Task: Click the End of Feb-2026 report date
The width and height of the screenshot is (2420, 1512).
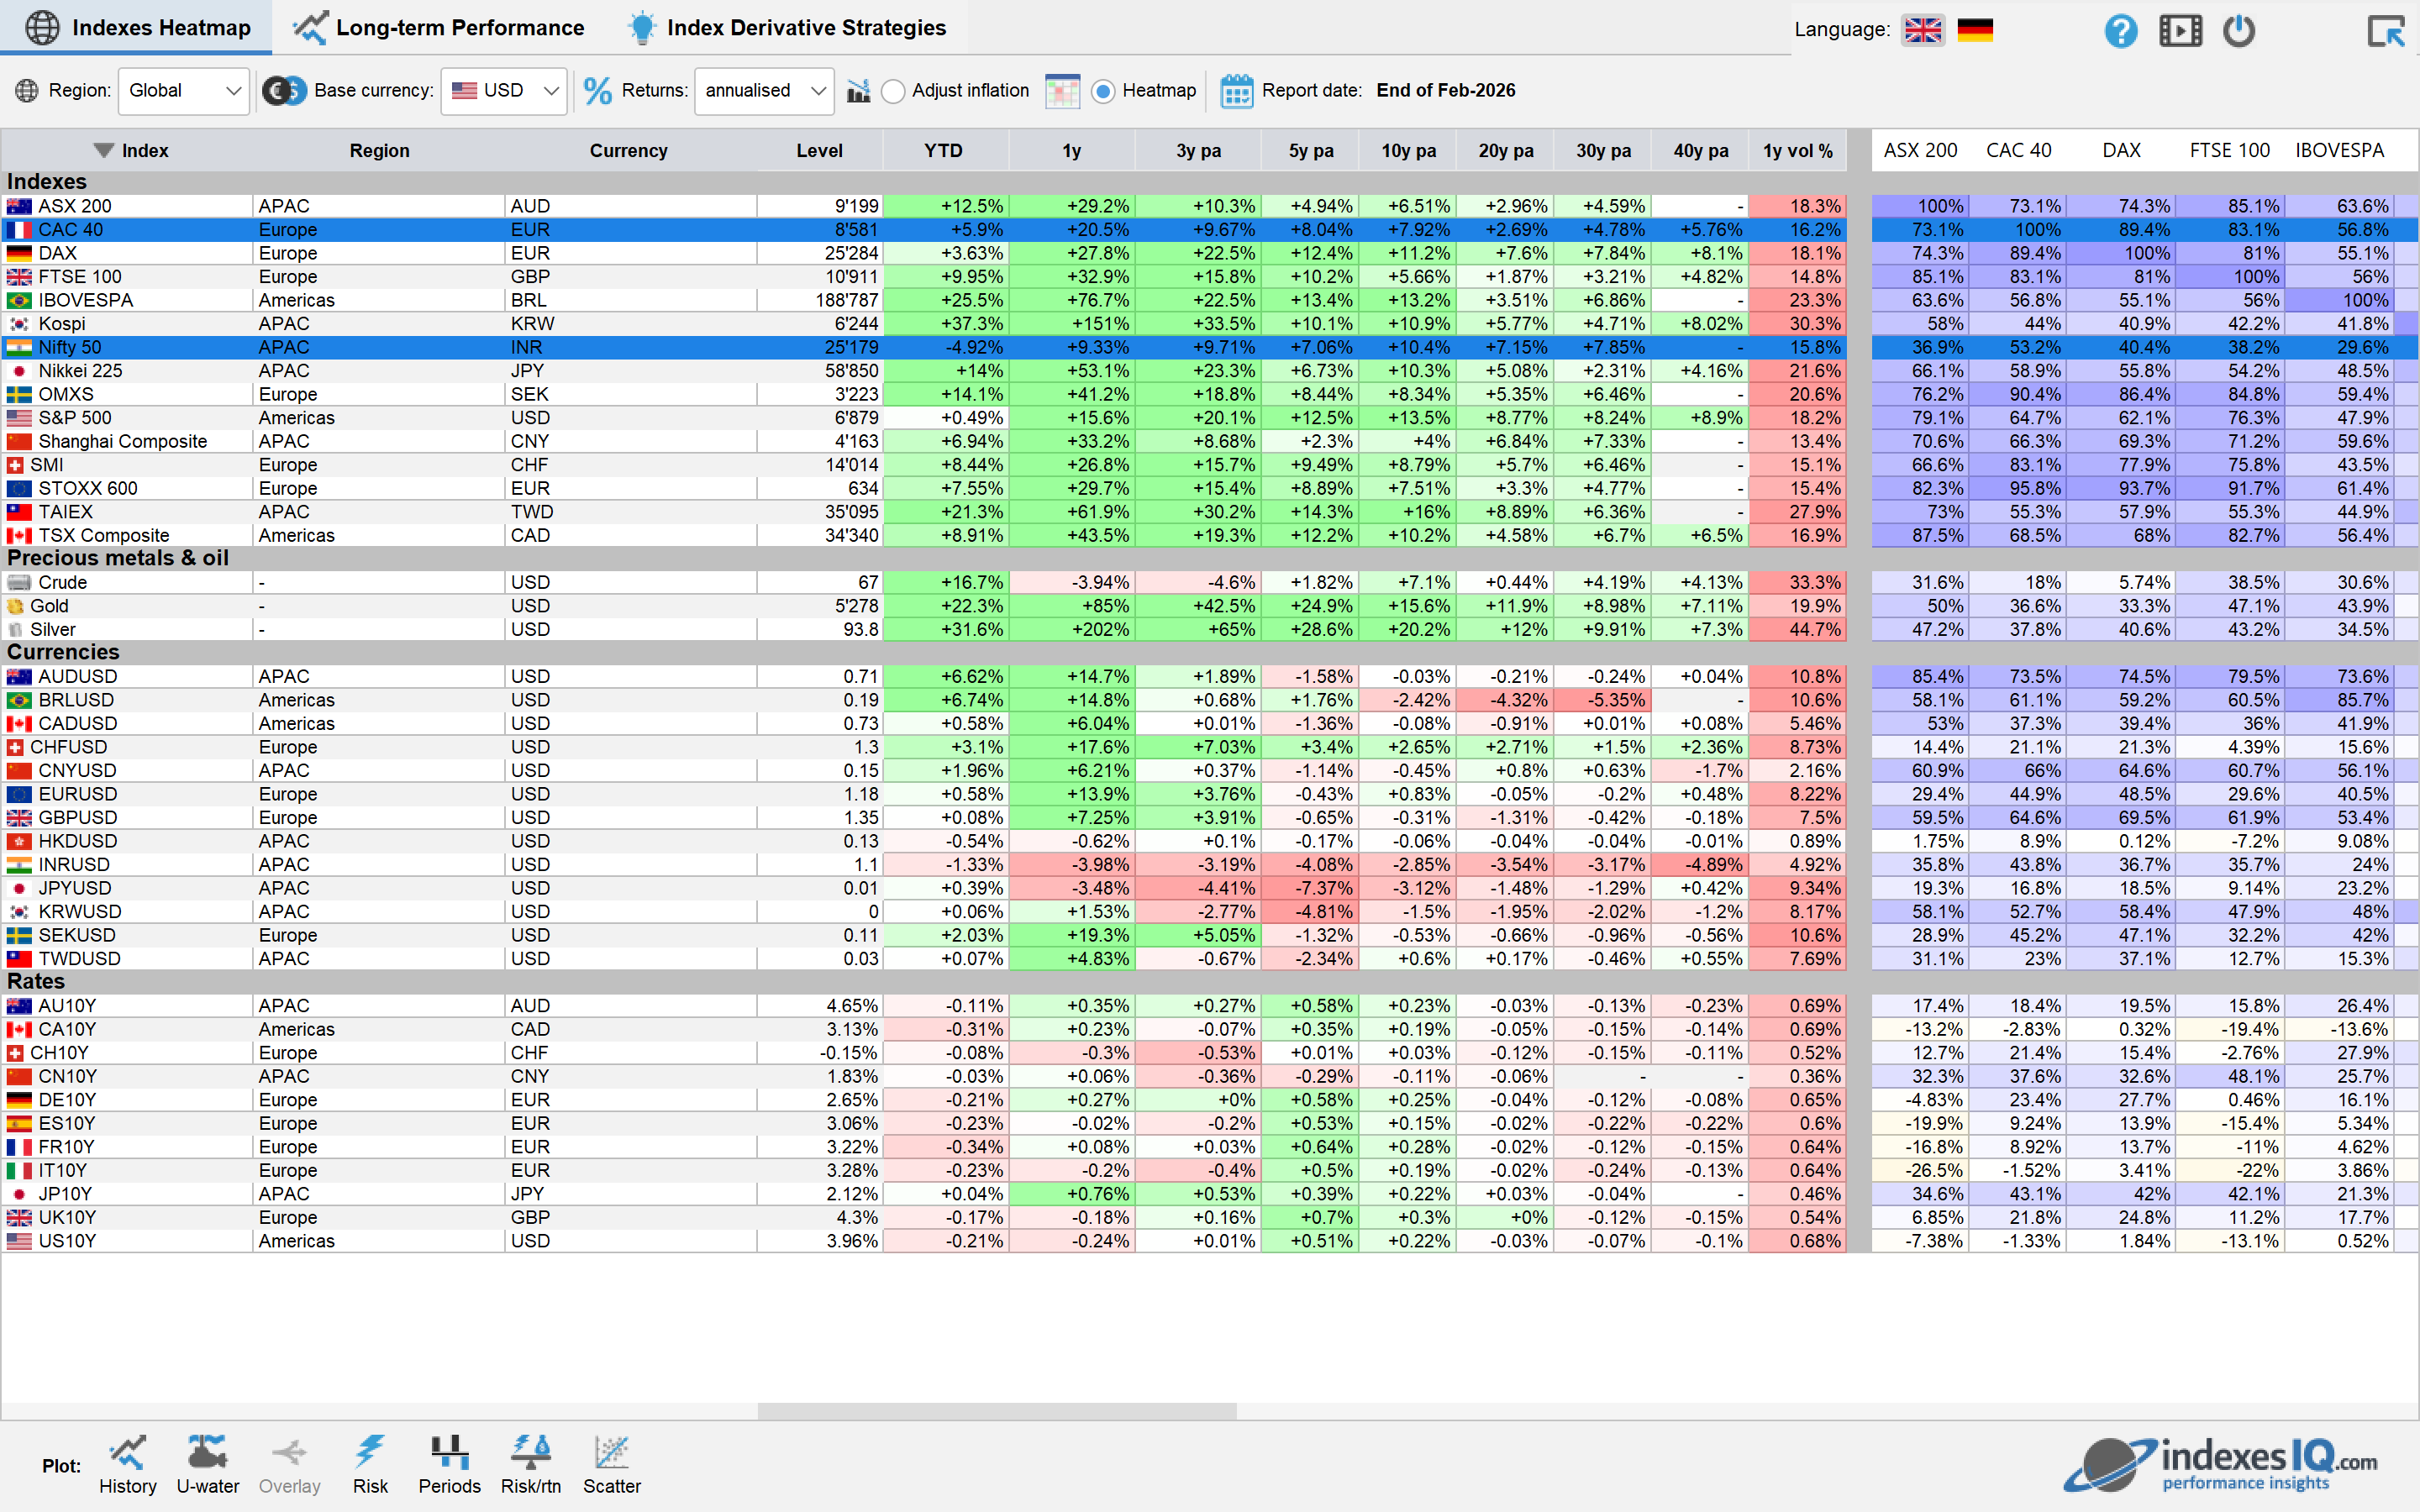Action: [1445, 91]
